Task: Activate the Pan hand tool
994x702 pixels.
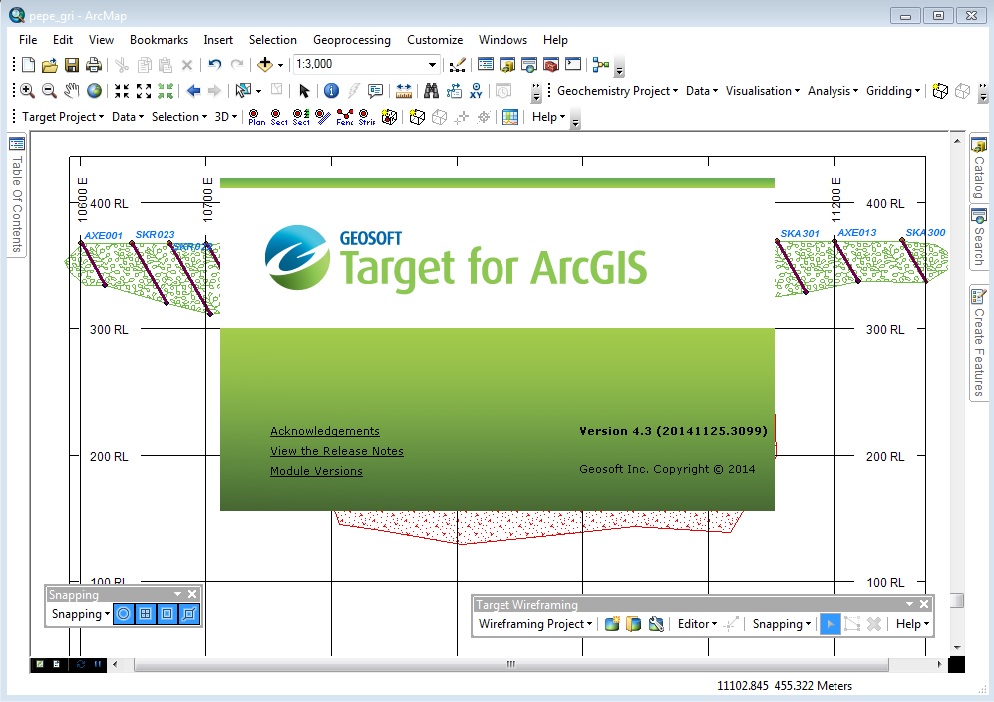Action: (72, 91)
